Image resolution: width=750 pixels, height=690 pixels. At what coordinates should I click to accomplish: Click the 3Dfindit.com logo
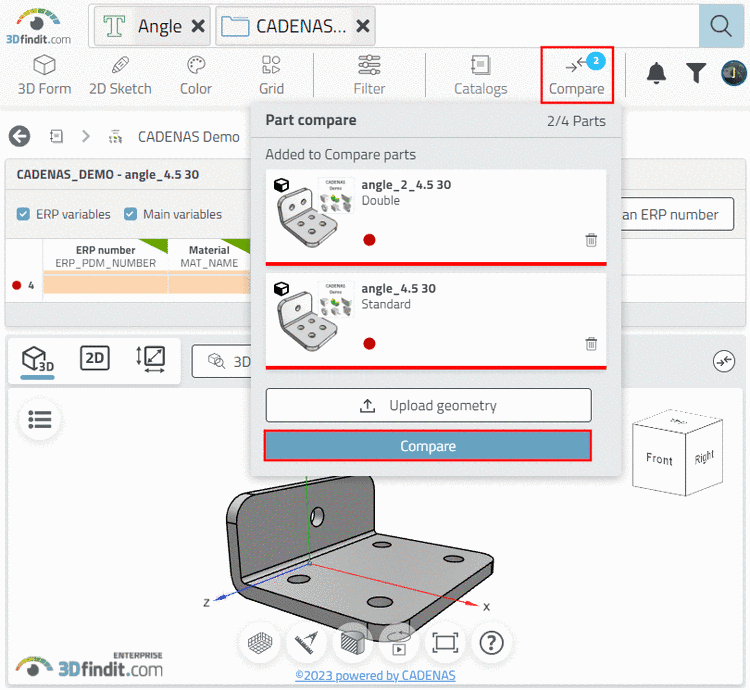(38, 26)
